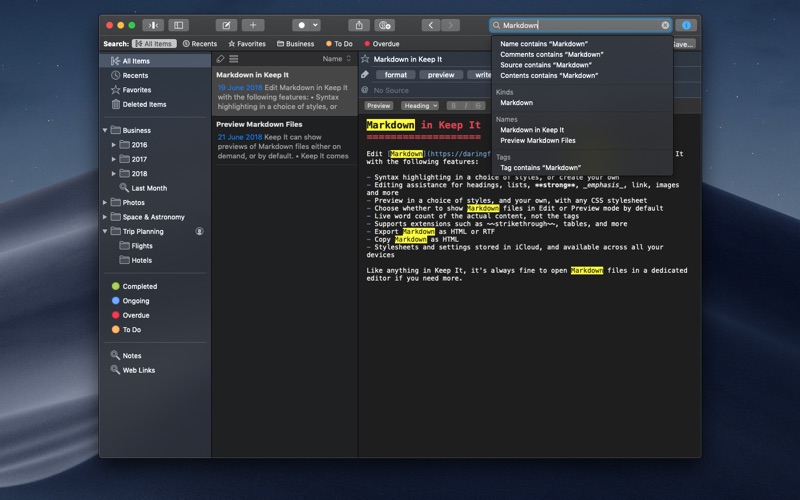
Task: Select 'Preview Markdown Files' under Names
Action: click(538, 141)
